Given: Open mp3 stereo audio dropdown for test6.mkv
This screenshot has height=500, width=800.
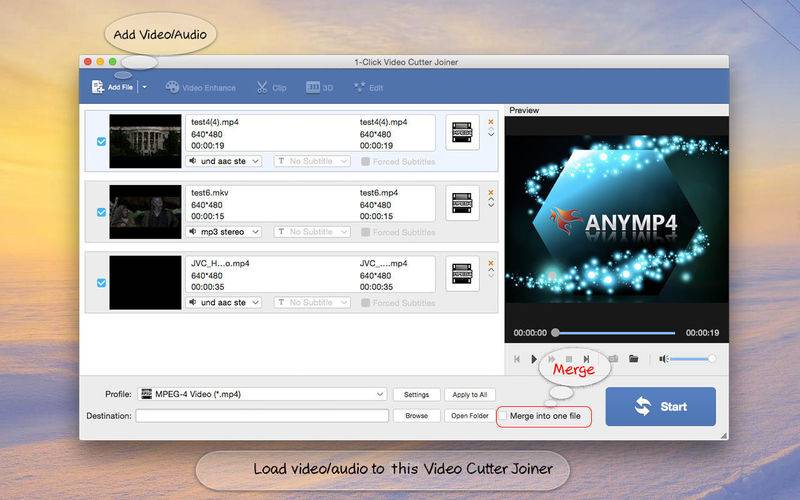Looking at the screenshot, I should [224, 232].
